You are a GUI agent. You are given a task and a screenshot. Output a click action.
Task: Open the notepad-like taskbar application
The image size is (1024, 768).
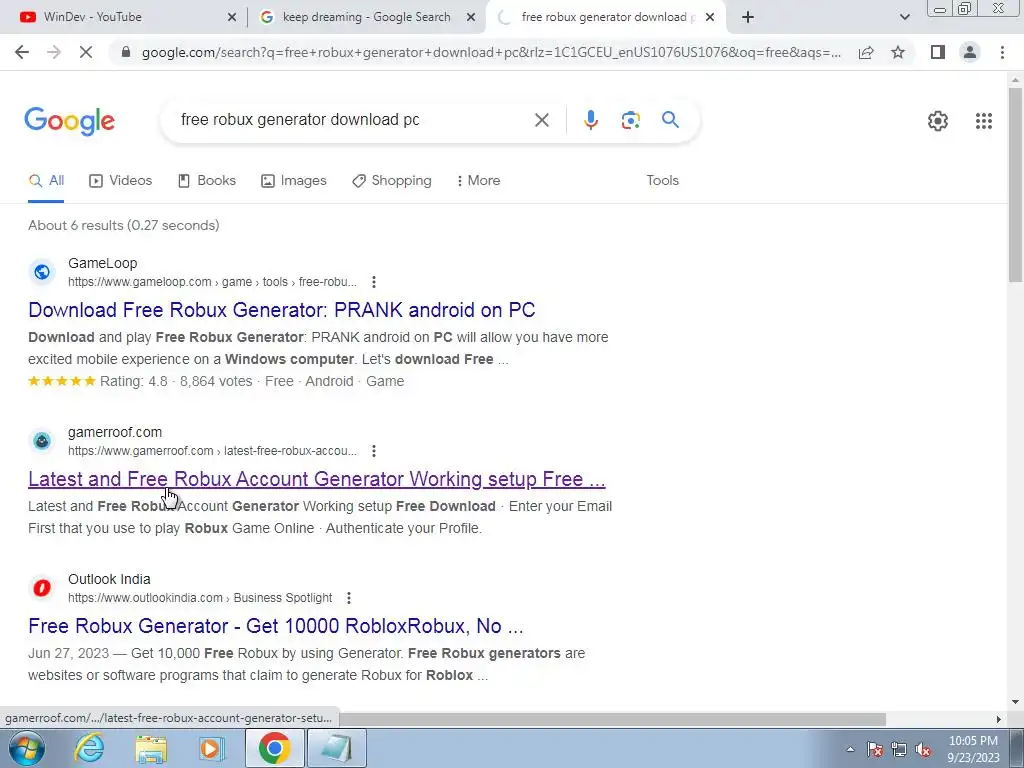point(337,748)
